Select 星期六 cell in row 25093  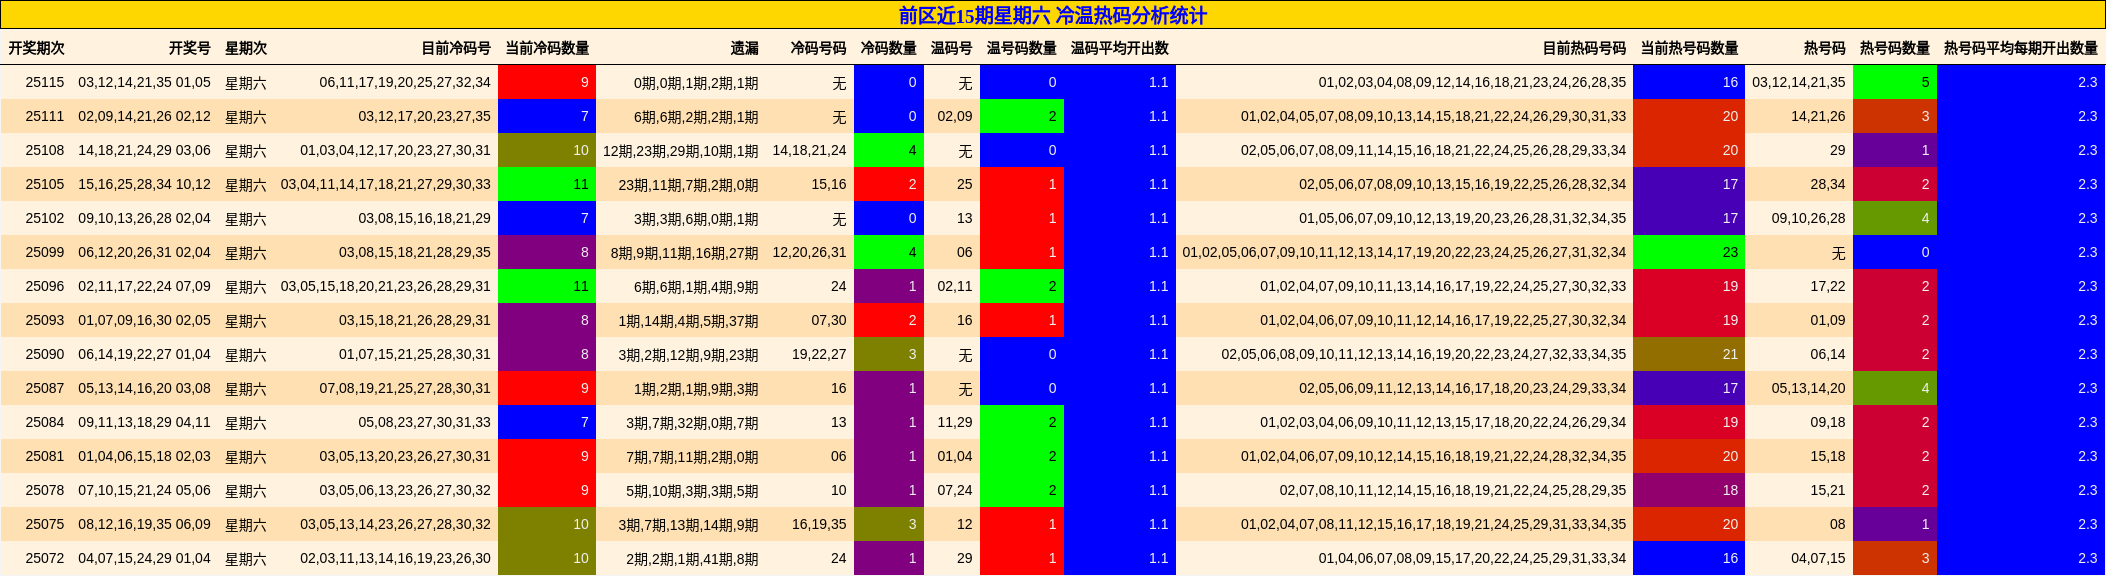tap(245, 321)
